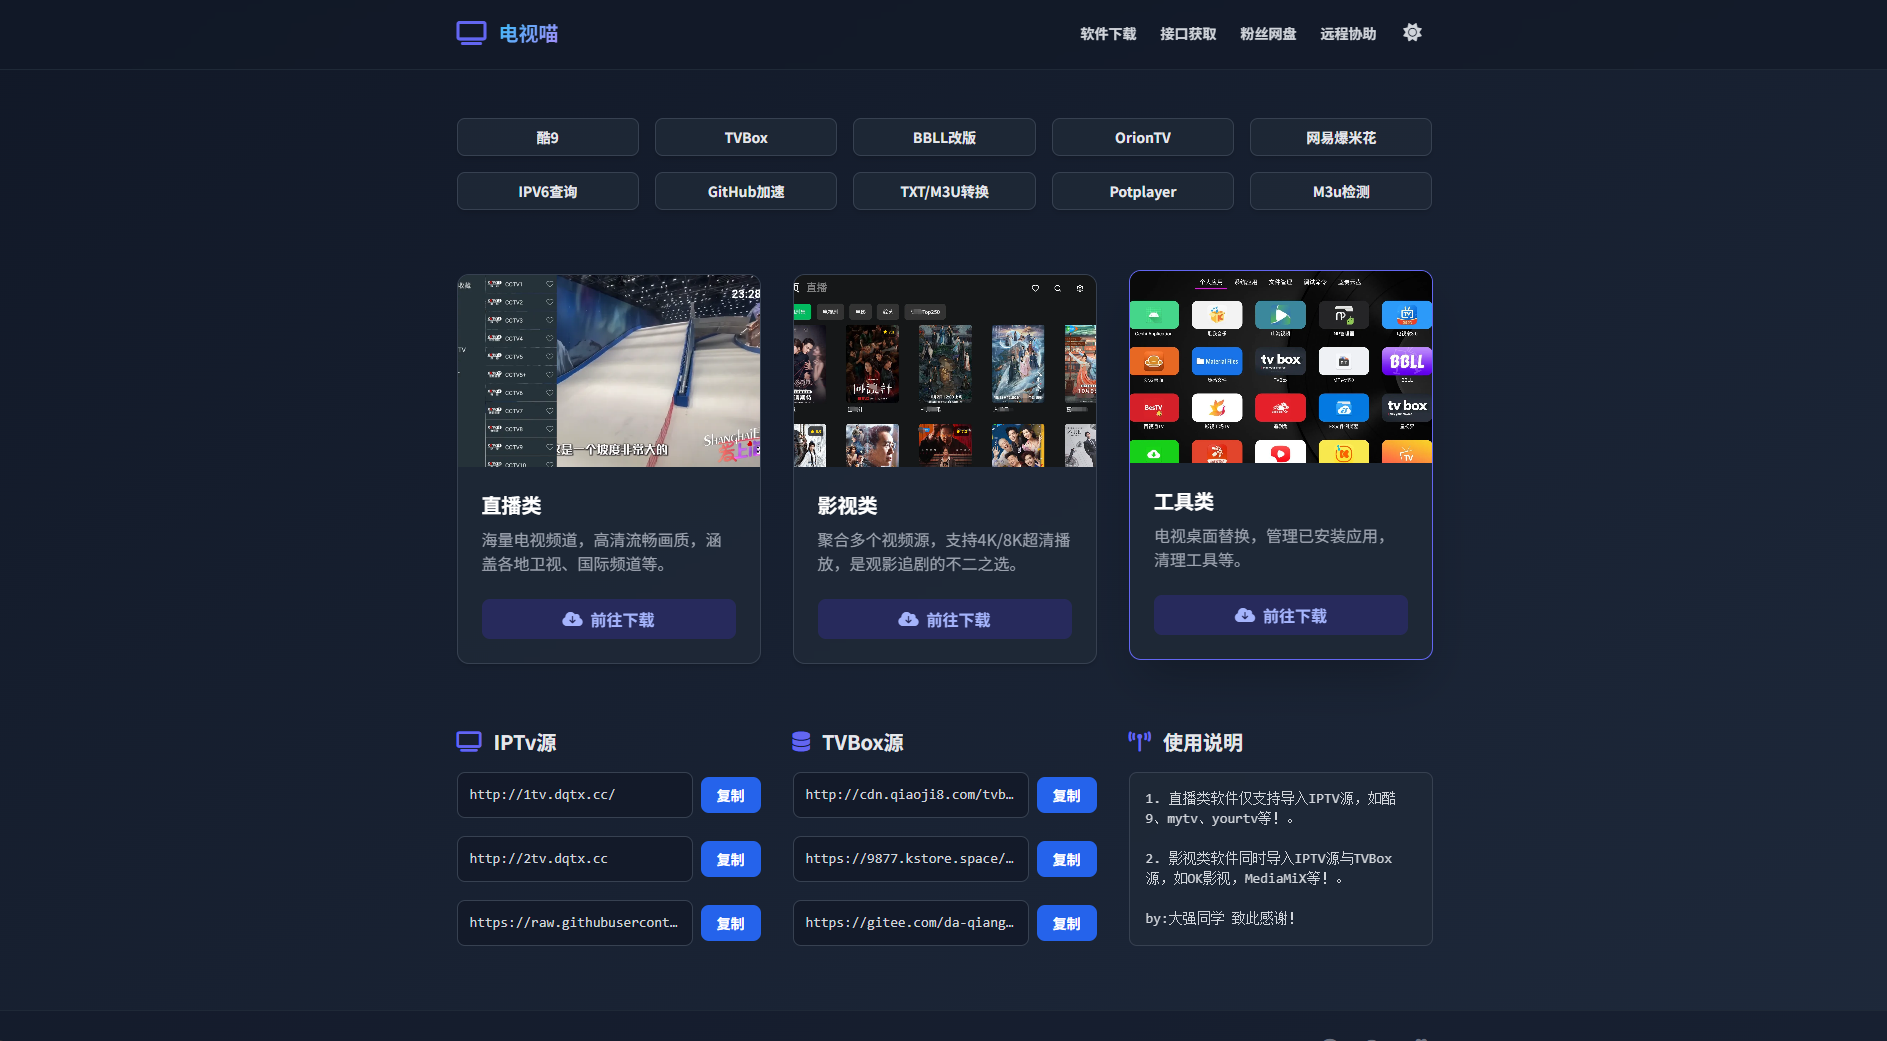Open the 软件下载 menu item

coord(1107,34)
